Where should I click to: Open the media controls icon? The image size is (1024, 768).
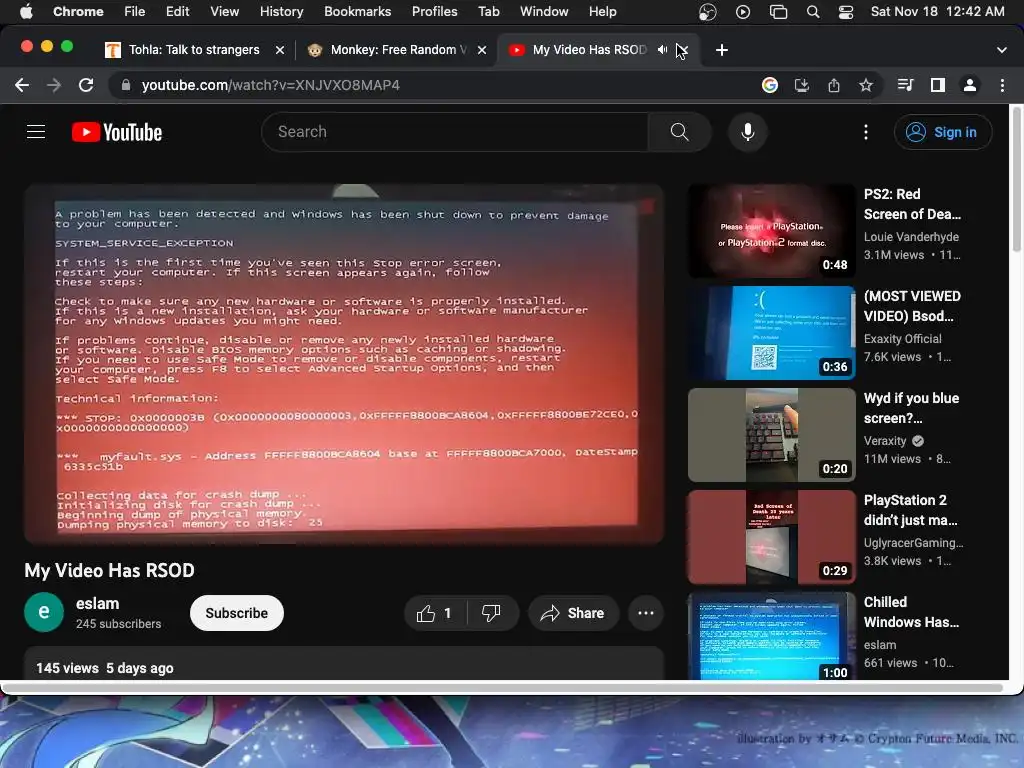(905, 85)
